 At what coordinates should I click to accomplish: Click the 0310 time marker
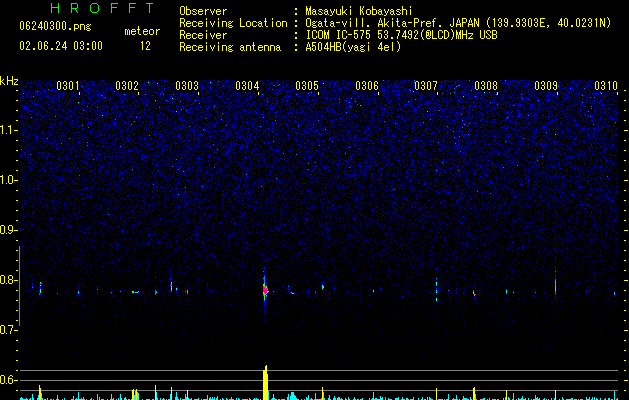(606, 85)
